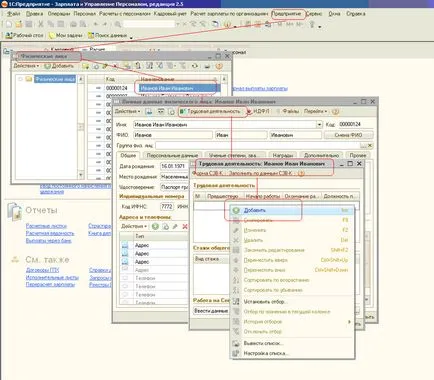Viewport: 434px width, 380px height.
Task: Open the Персонал menu
Action: (85, 14)
